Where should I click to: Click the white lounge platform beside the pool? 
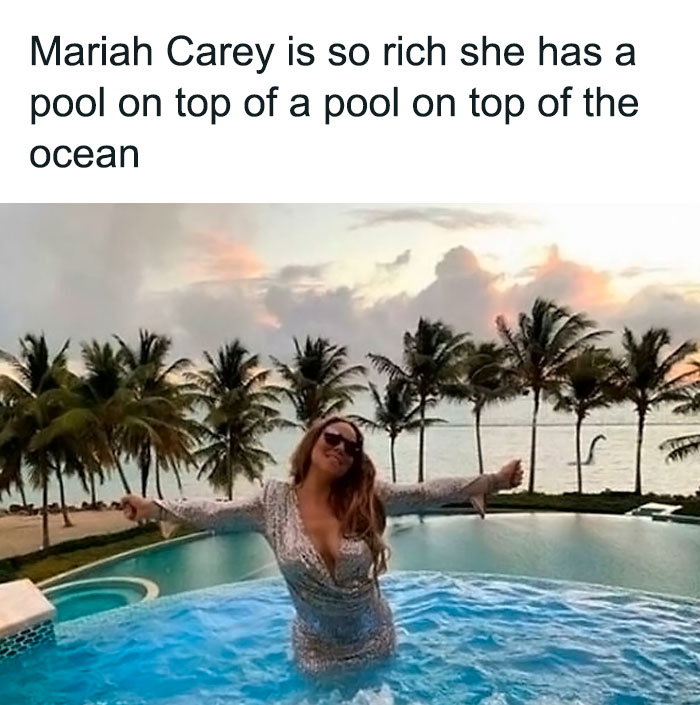point(655,509)
